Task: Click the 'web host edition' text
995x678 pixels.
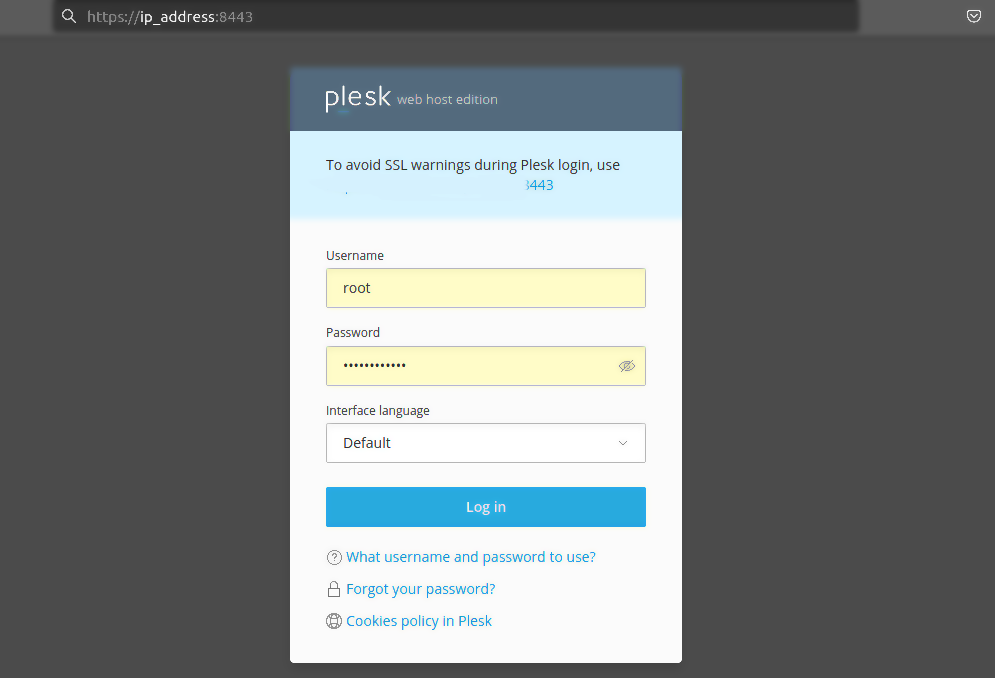Action: coord(447,100)
